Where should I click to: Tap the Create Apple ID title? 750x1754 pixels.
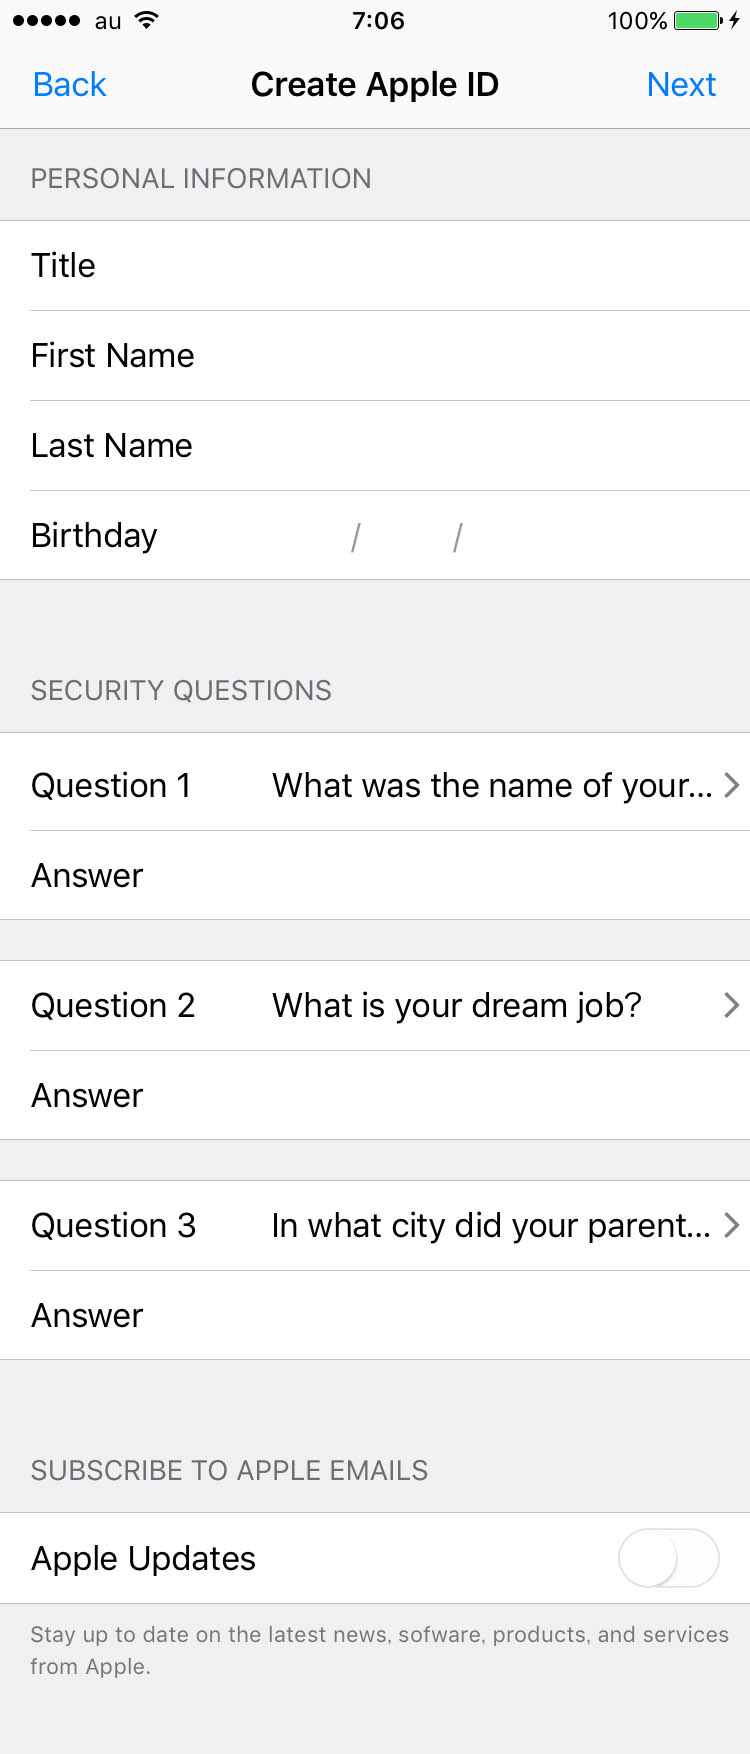(375, 85)
